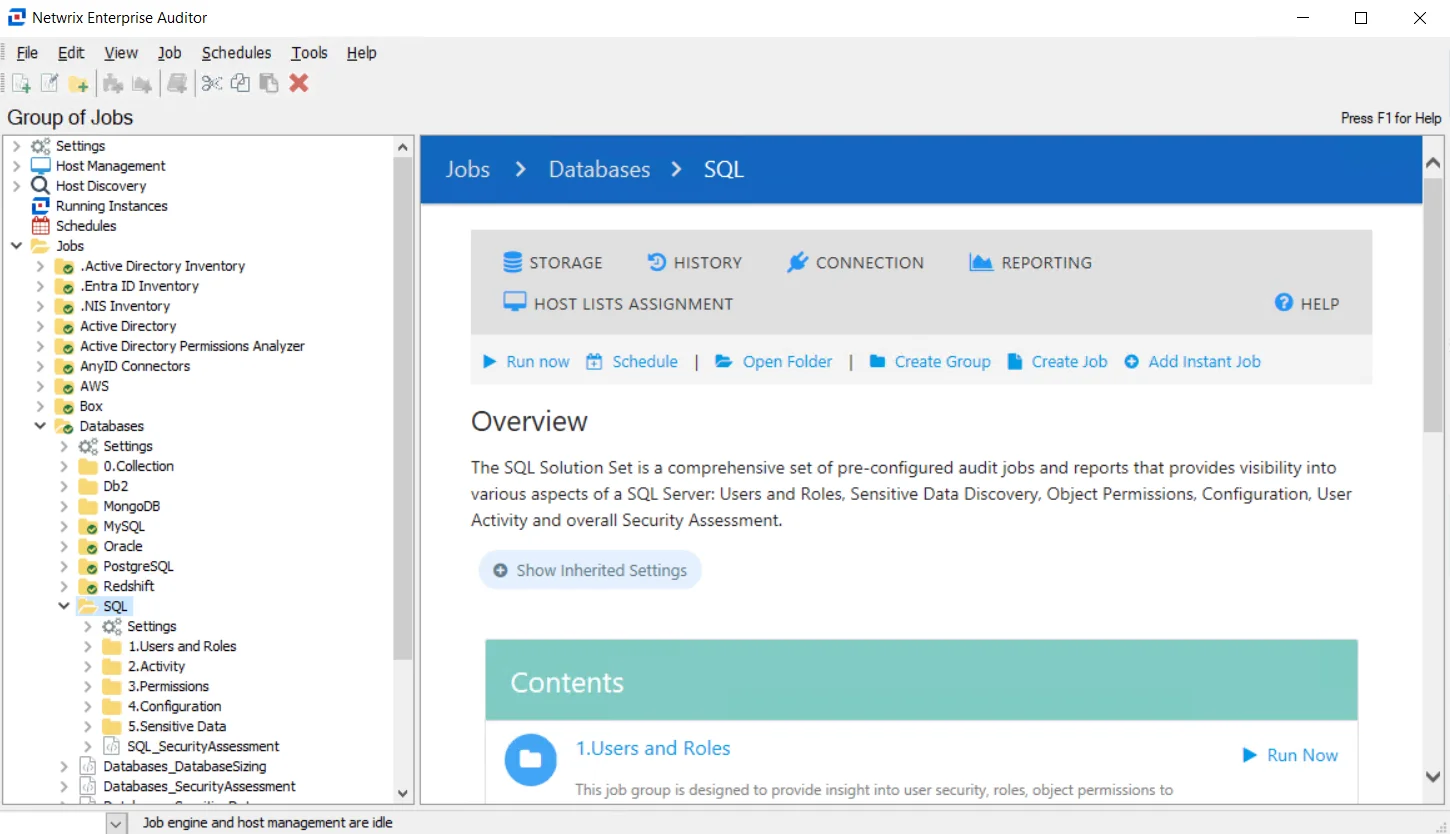Select the AWS job group

coord(94,386)
